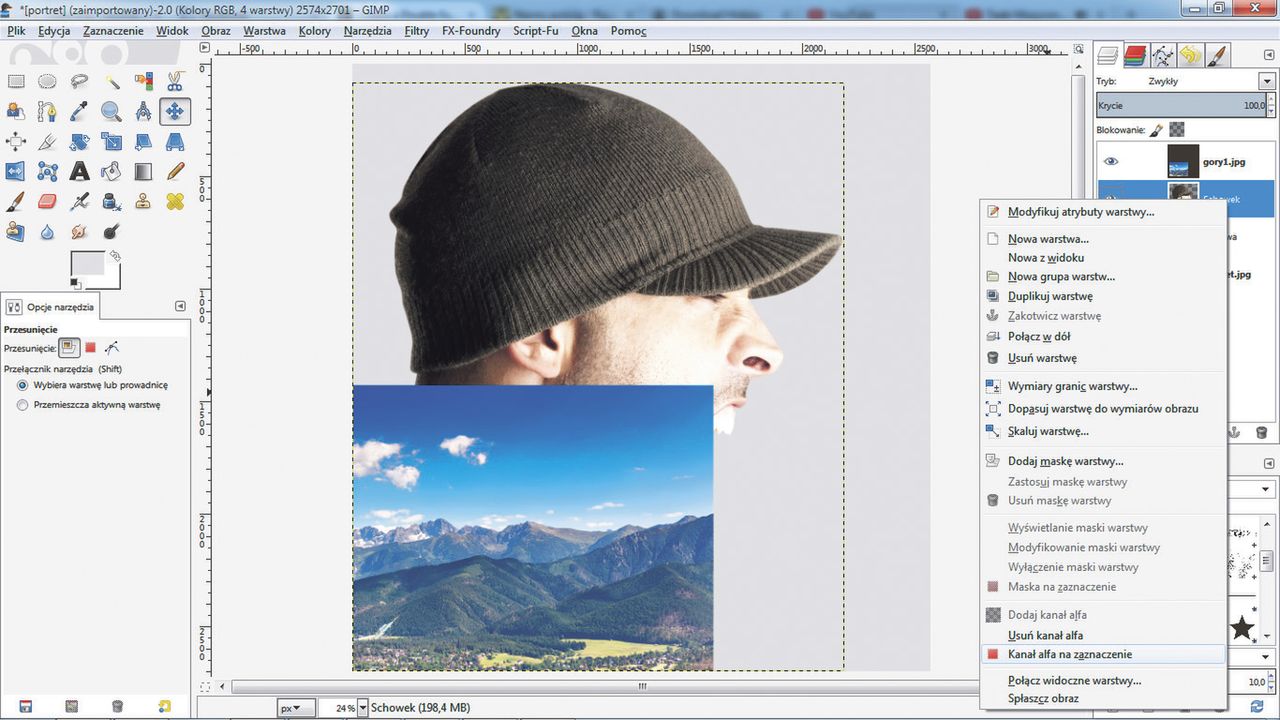1280x720 pixels.
Task: Select the Free Select lasso tool
Action: click(x=79, y=81)
